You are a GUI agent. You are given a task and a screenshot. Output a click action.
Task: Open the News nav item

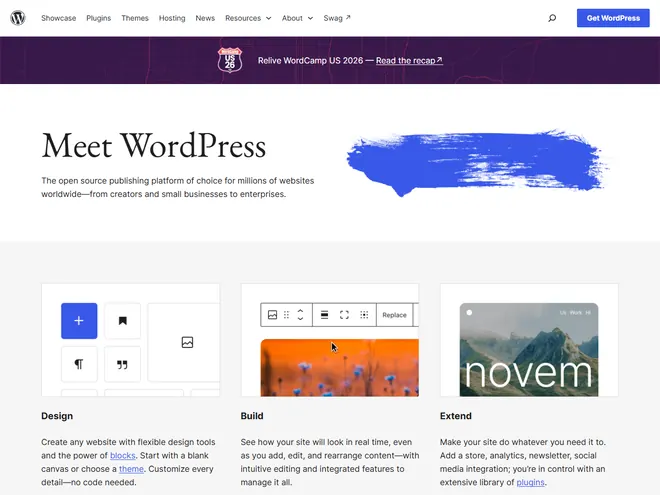[205, 18]
